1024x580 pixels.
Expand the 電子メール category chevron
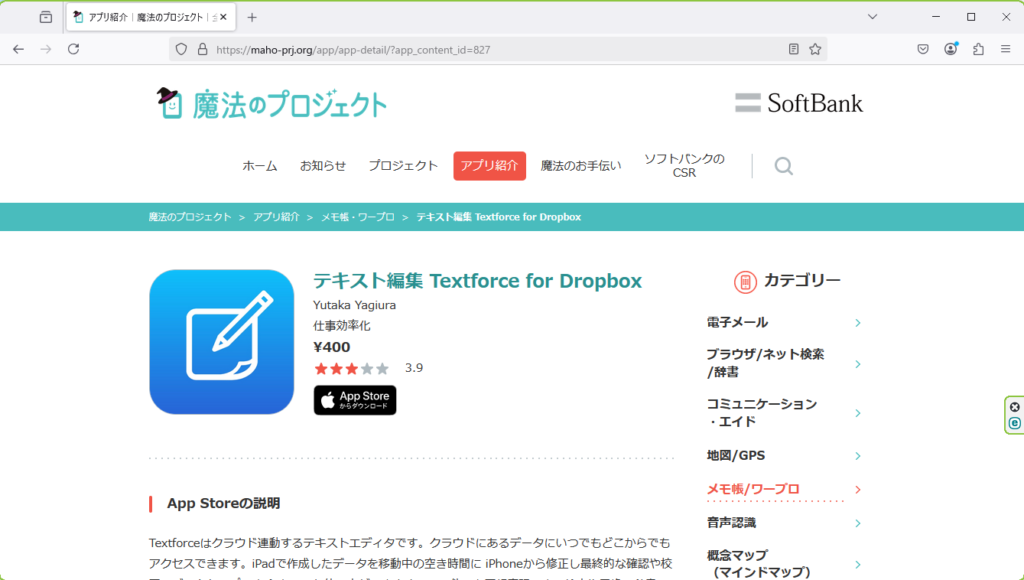pyautogui.click(x=858, y=323)
